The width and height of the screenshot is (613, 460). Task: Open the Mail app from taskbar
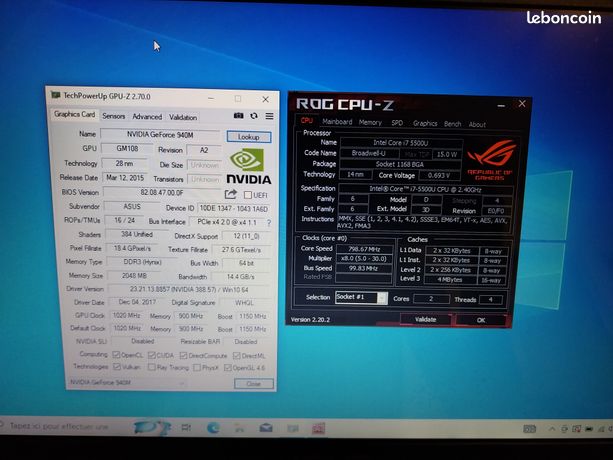266,428
